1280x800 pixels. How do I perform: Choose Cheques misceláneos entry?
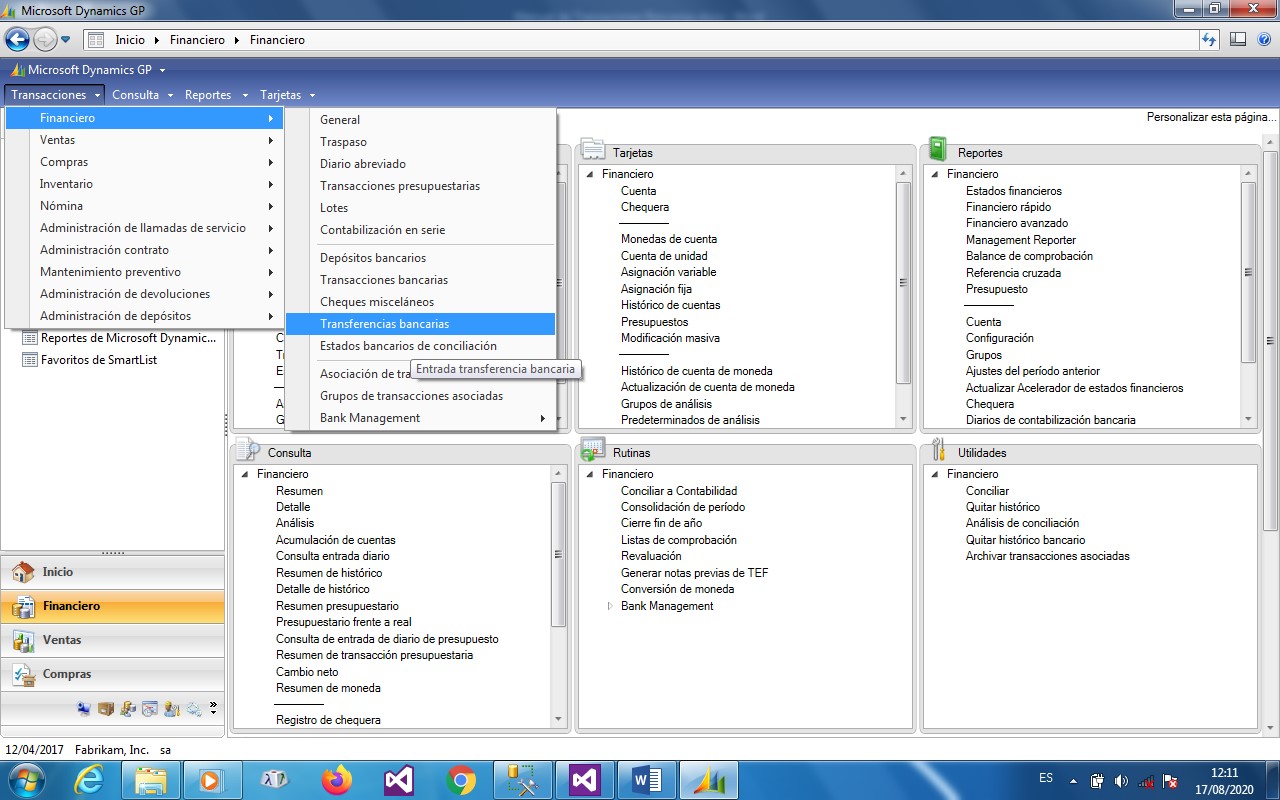click(420, 302)
